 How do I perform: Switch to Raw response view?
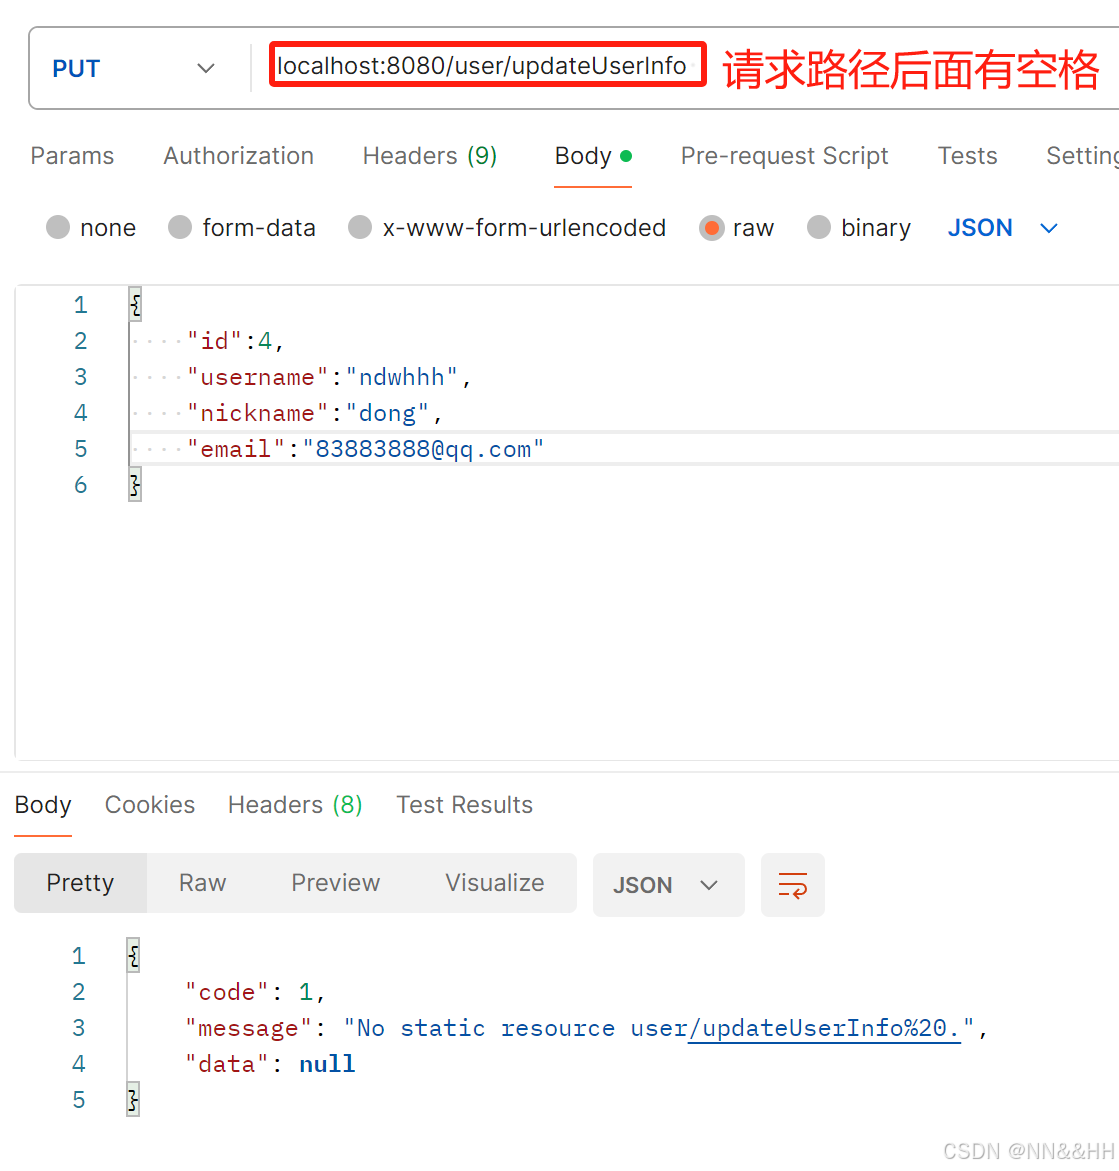(x=202, y=883)
